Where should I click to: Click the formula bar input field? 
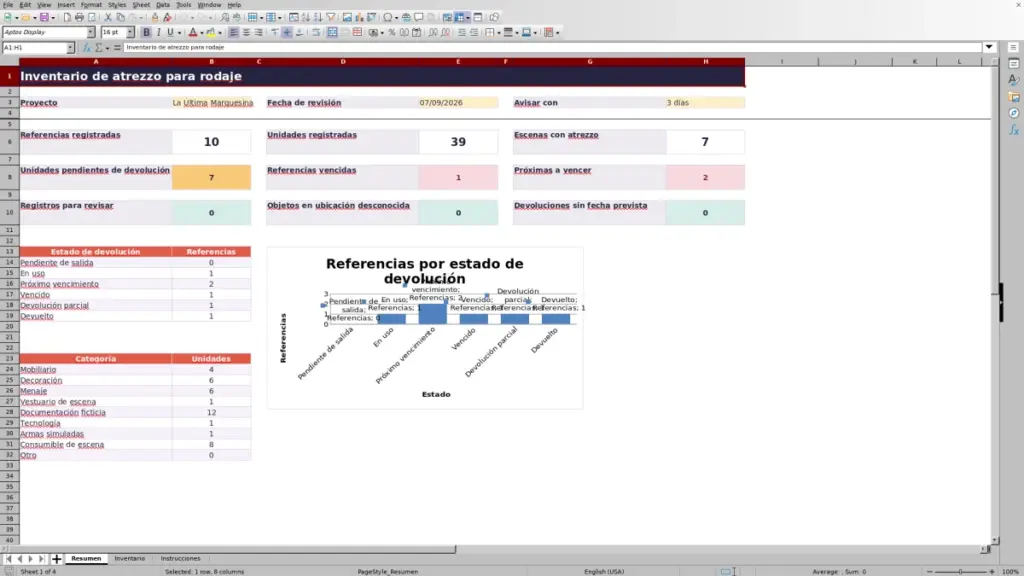tap(552, 47)
